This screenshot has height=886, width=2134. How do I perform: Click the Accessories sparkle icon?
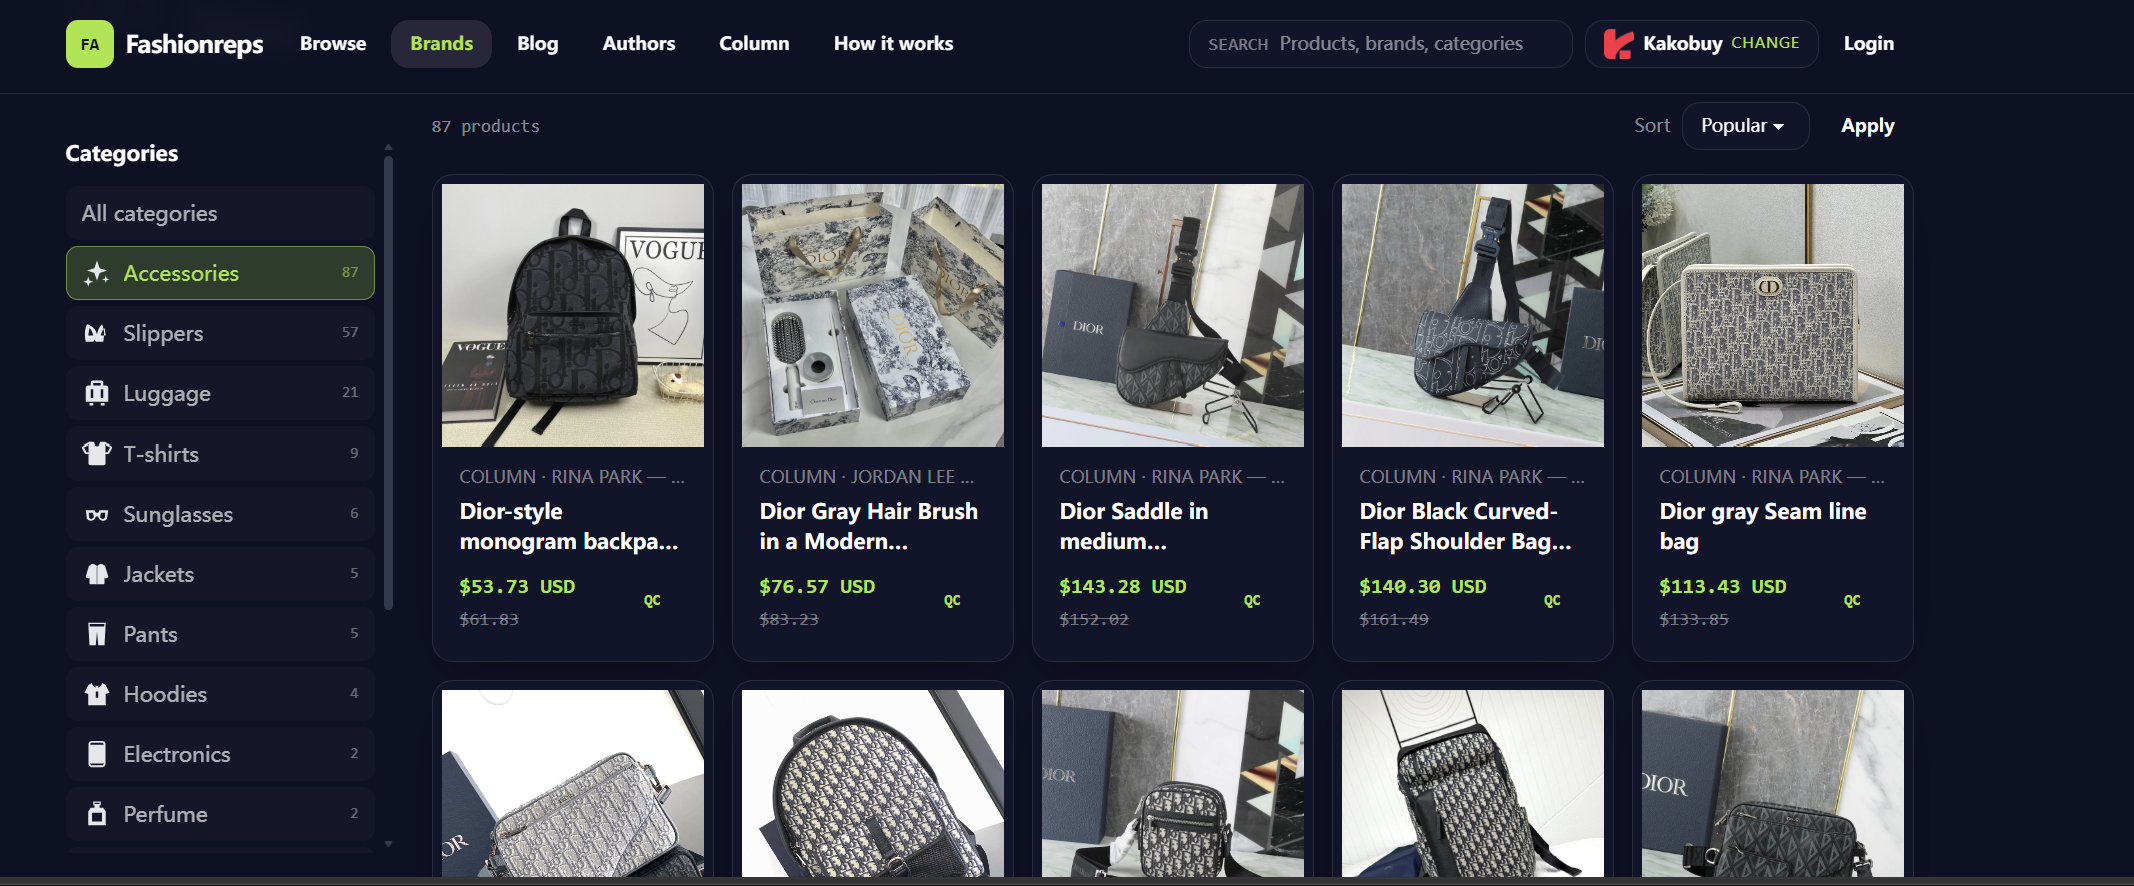pyautogui.click(x=96, y=273)
